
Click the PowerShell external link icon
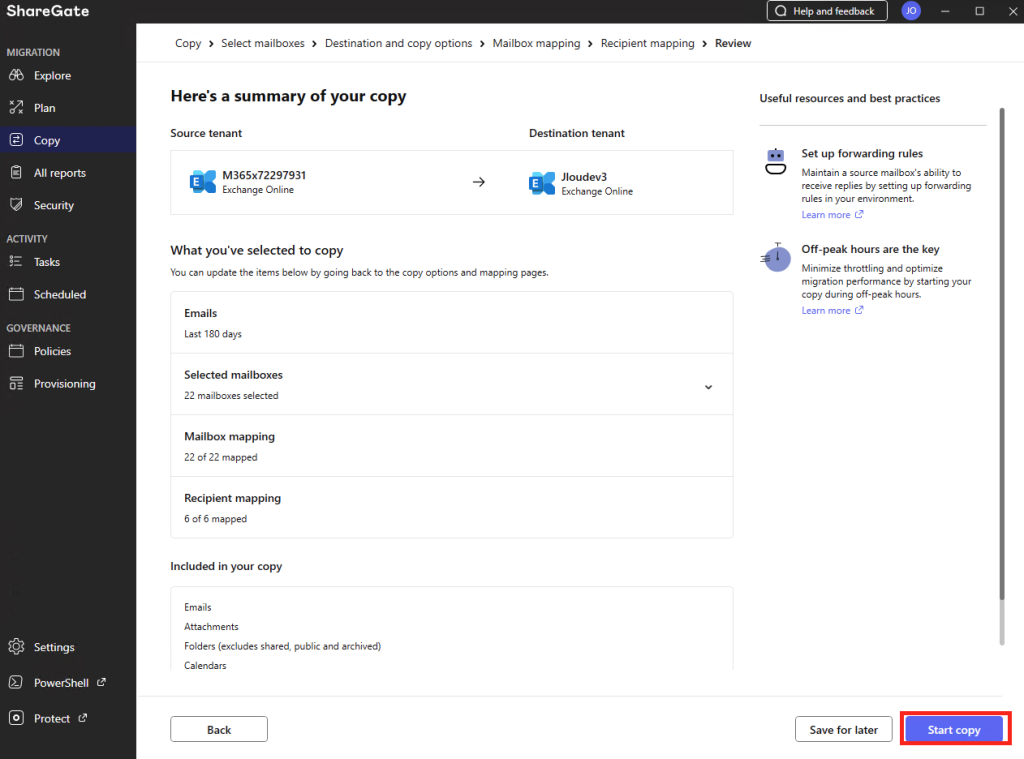tap(101, 682)
